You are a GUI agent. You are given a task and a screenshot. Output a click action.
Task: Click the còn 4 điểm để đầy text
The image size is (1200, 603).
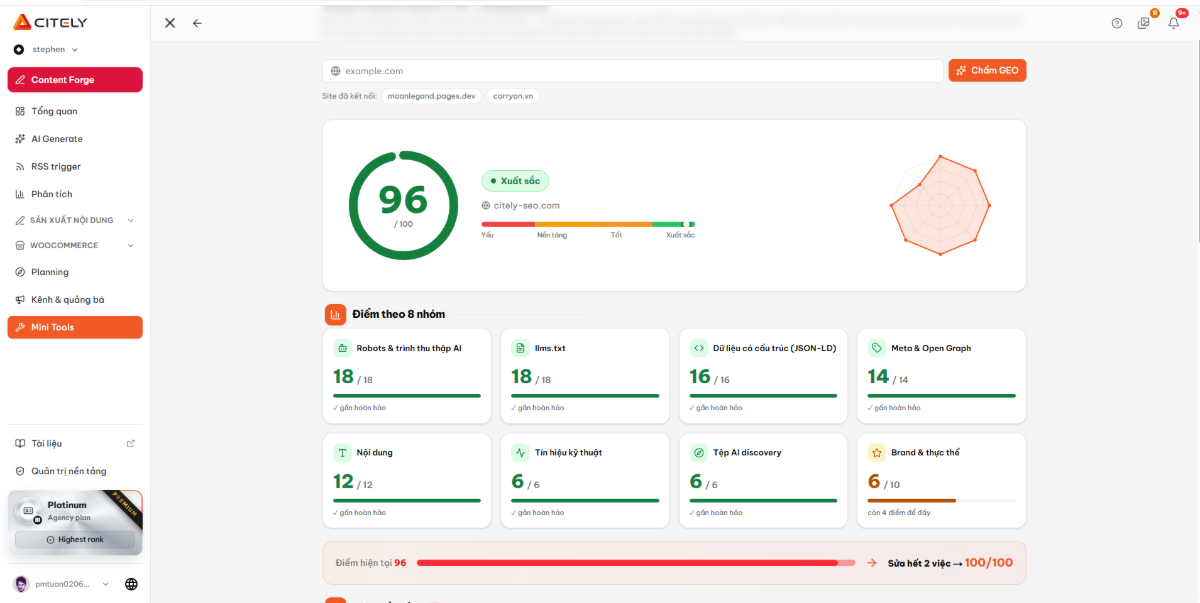coord(899,512)
